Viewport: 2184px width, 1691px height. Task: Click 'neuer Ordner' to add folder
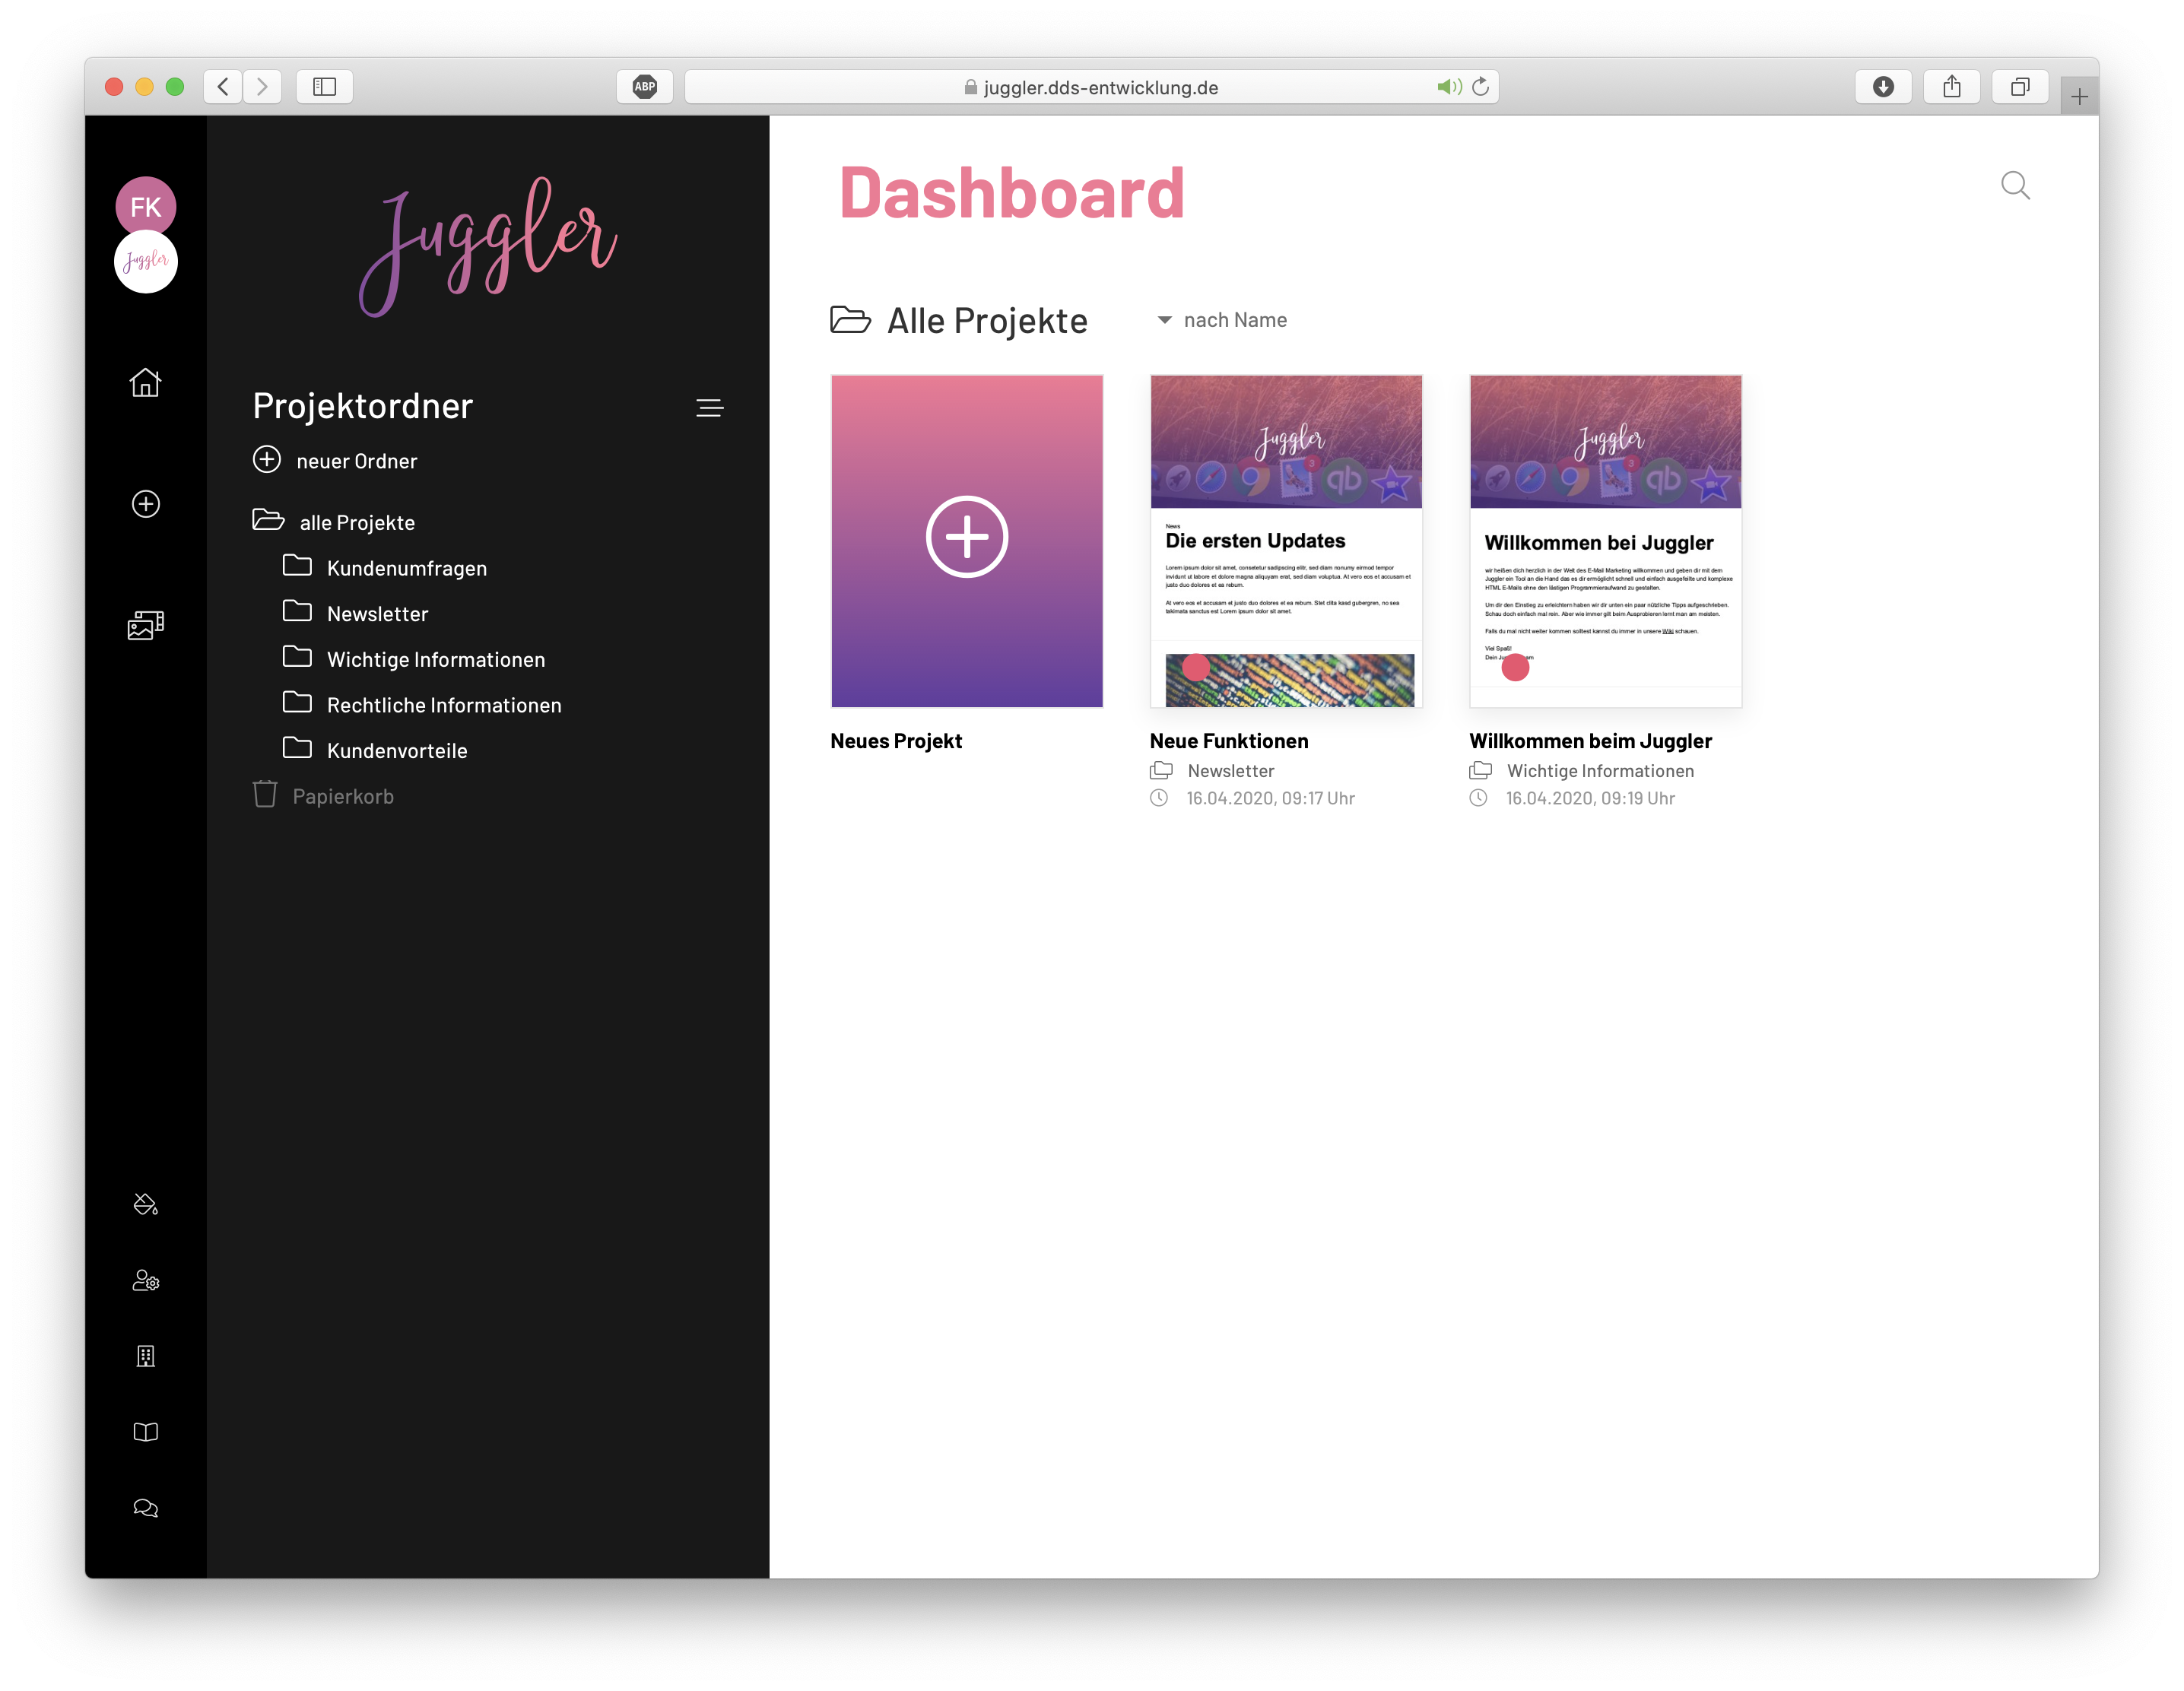(355, 461)
